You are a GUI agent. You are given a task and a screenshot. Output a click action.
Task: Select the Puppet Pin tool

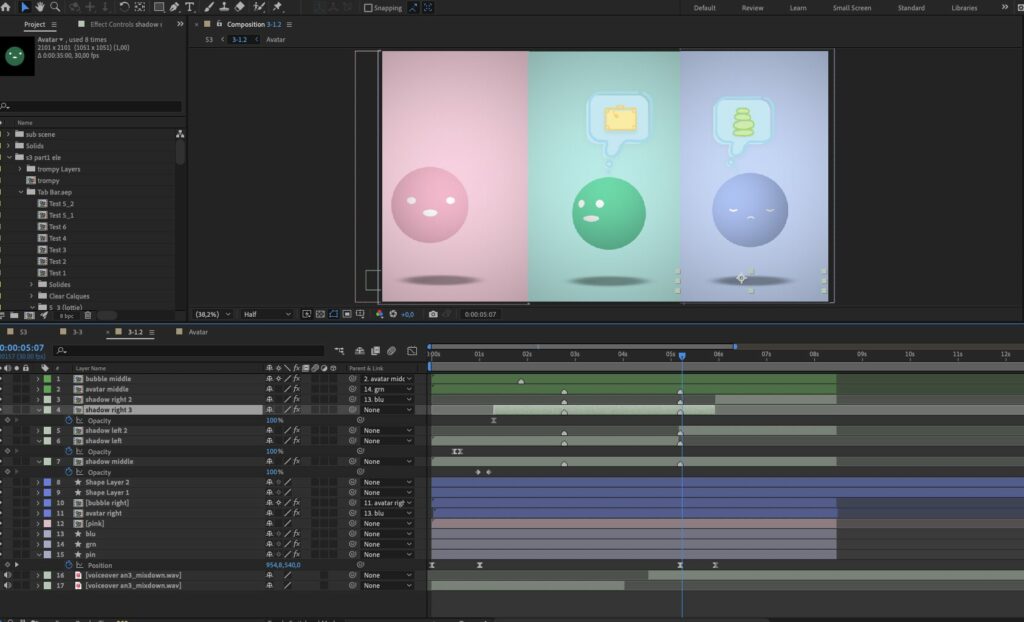pos(277,7)
